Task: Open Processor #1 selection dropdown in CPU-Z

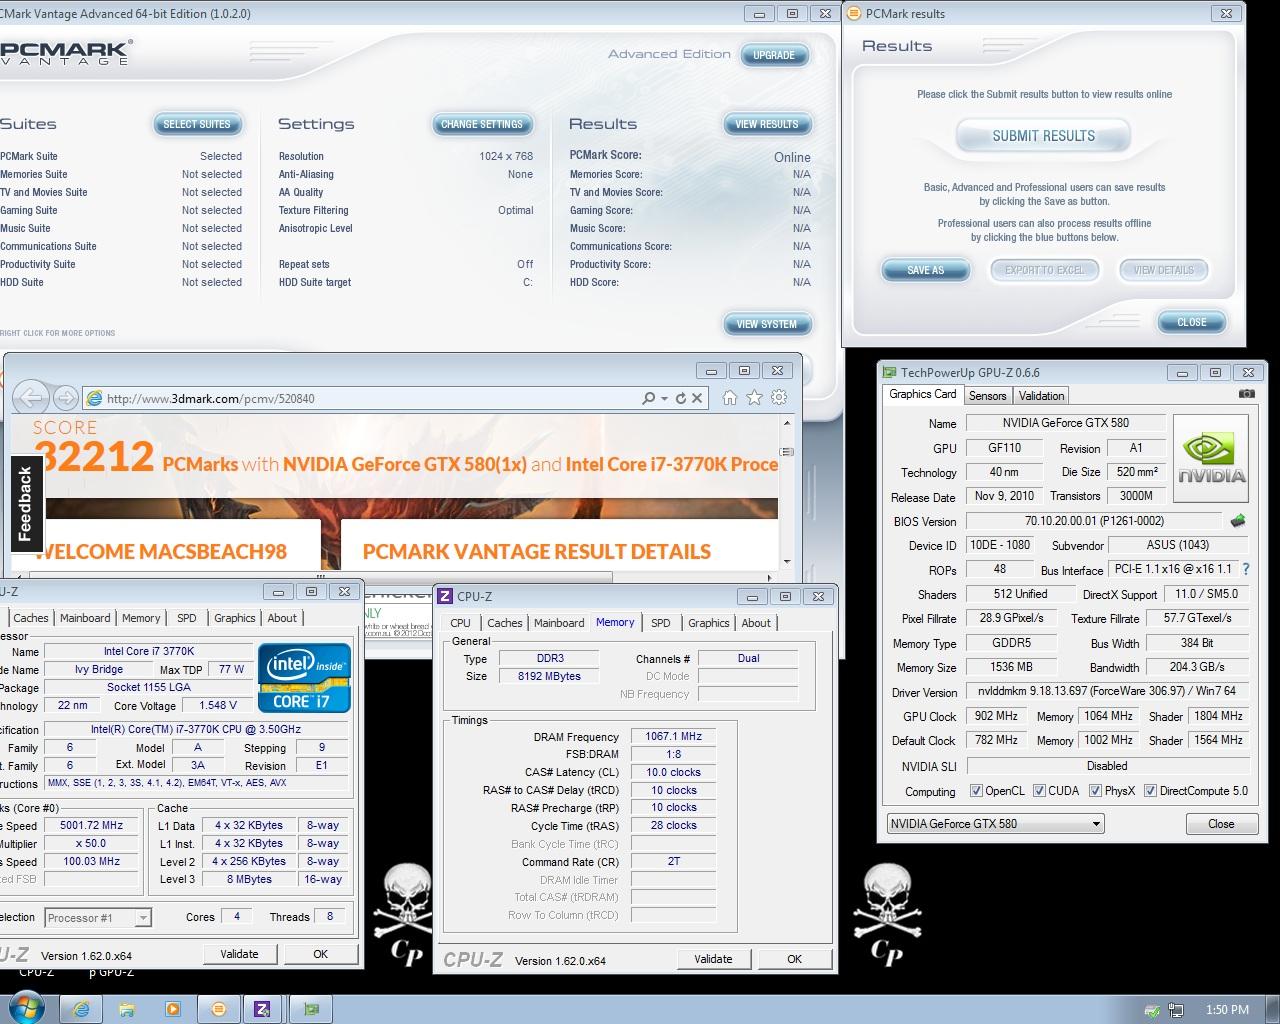Action: 97,917
